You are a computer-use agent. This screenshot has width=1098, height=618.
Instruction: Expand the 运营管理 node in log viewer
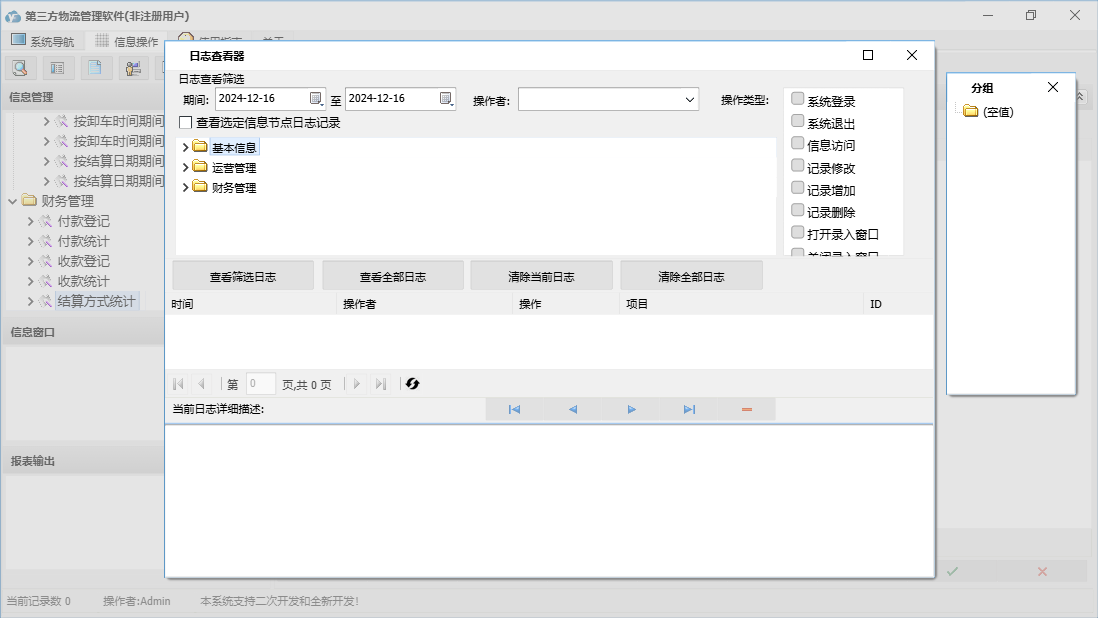point(186,167)
